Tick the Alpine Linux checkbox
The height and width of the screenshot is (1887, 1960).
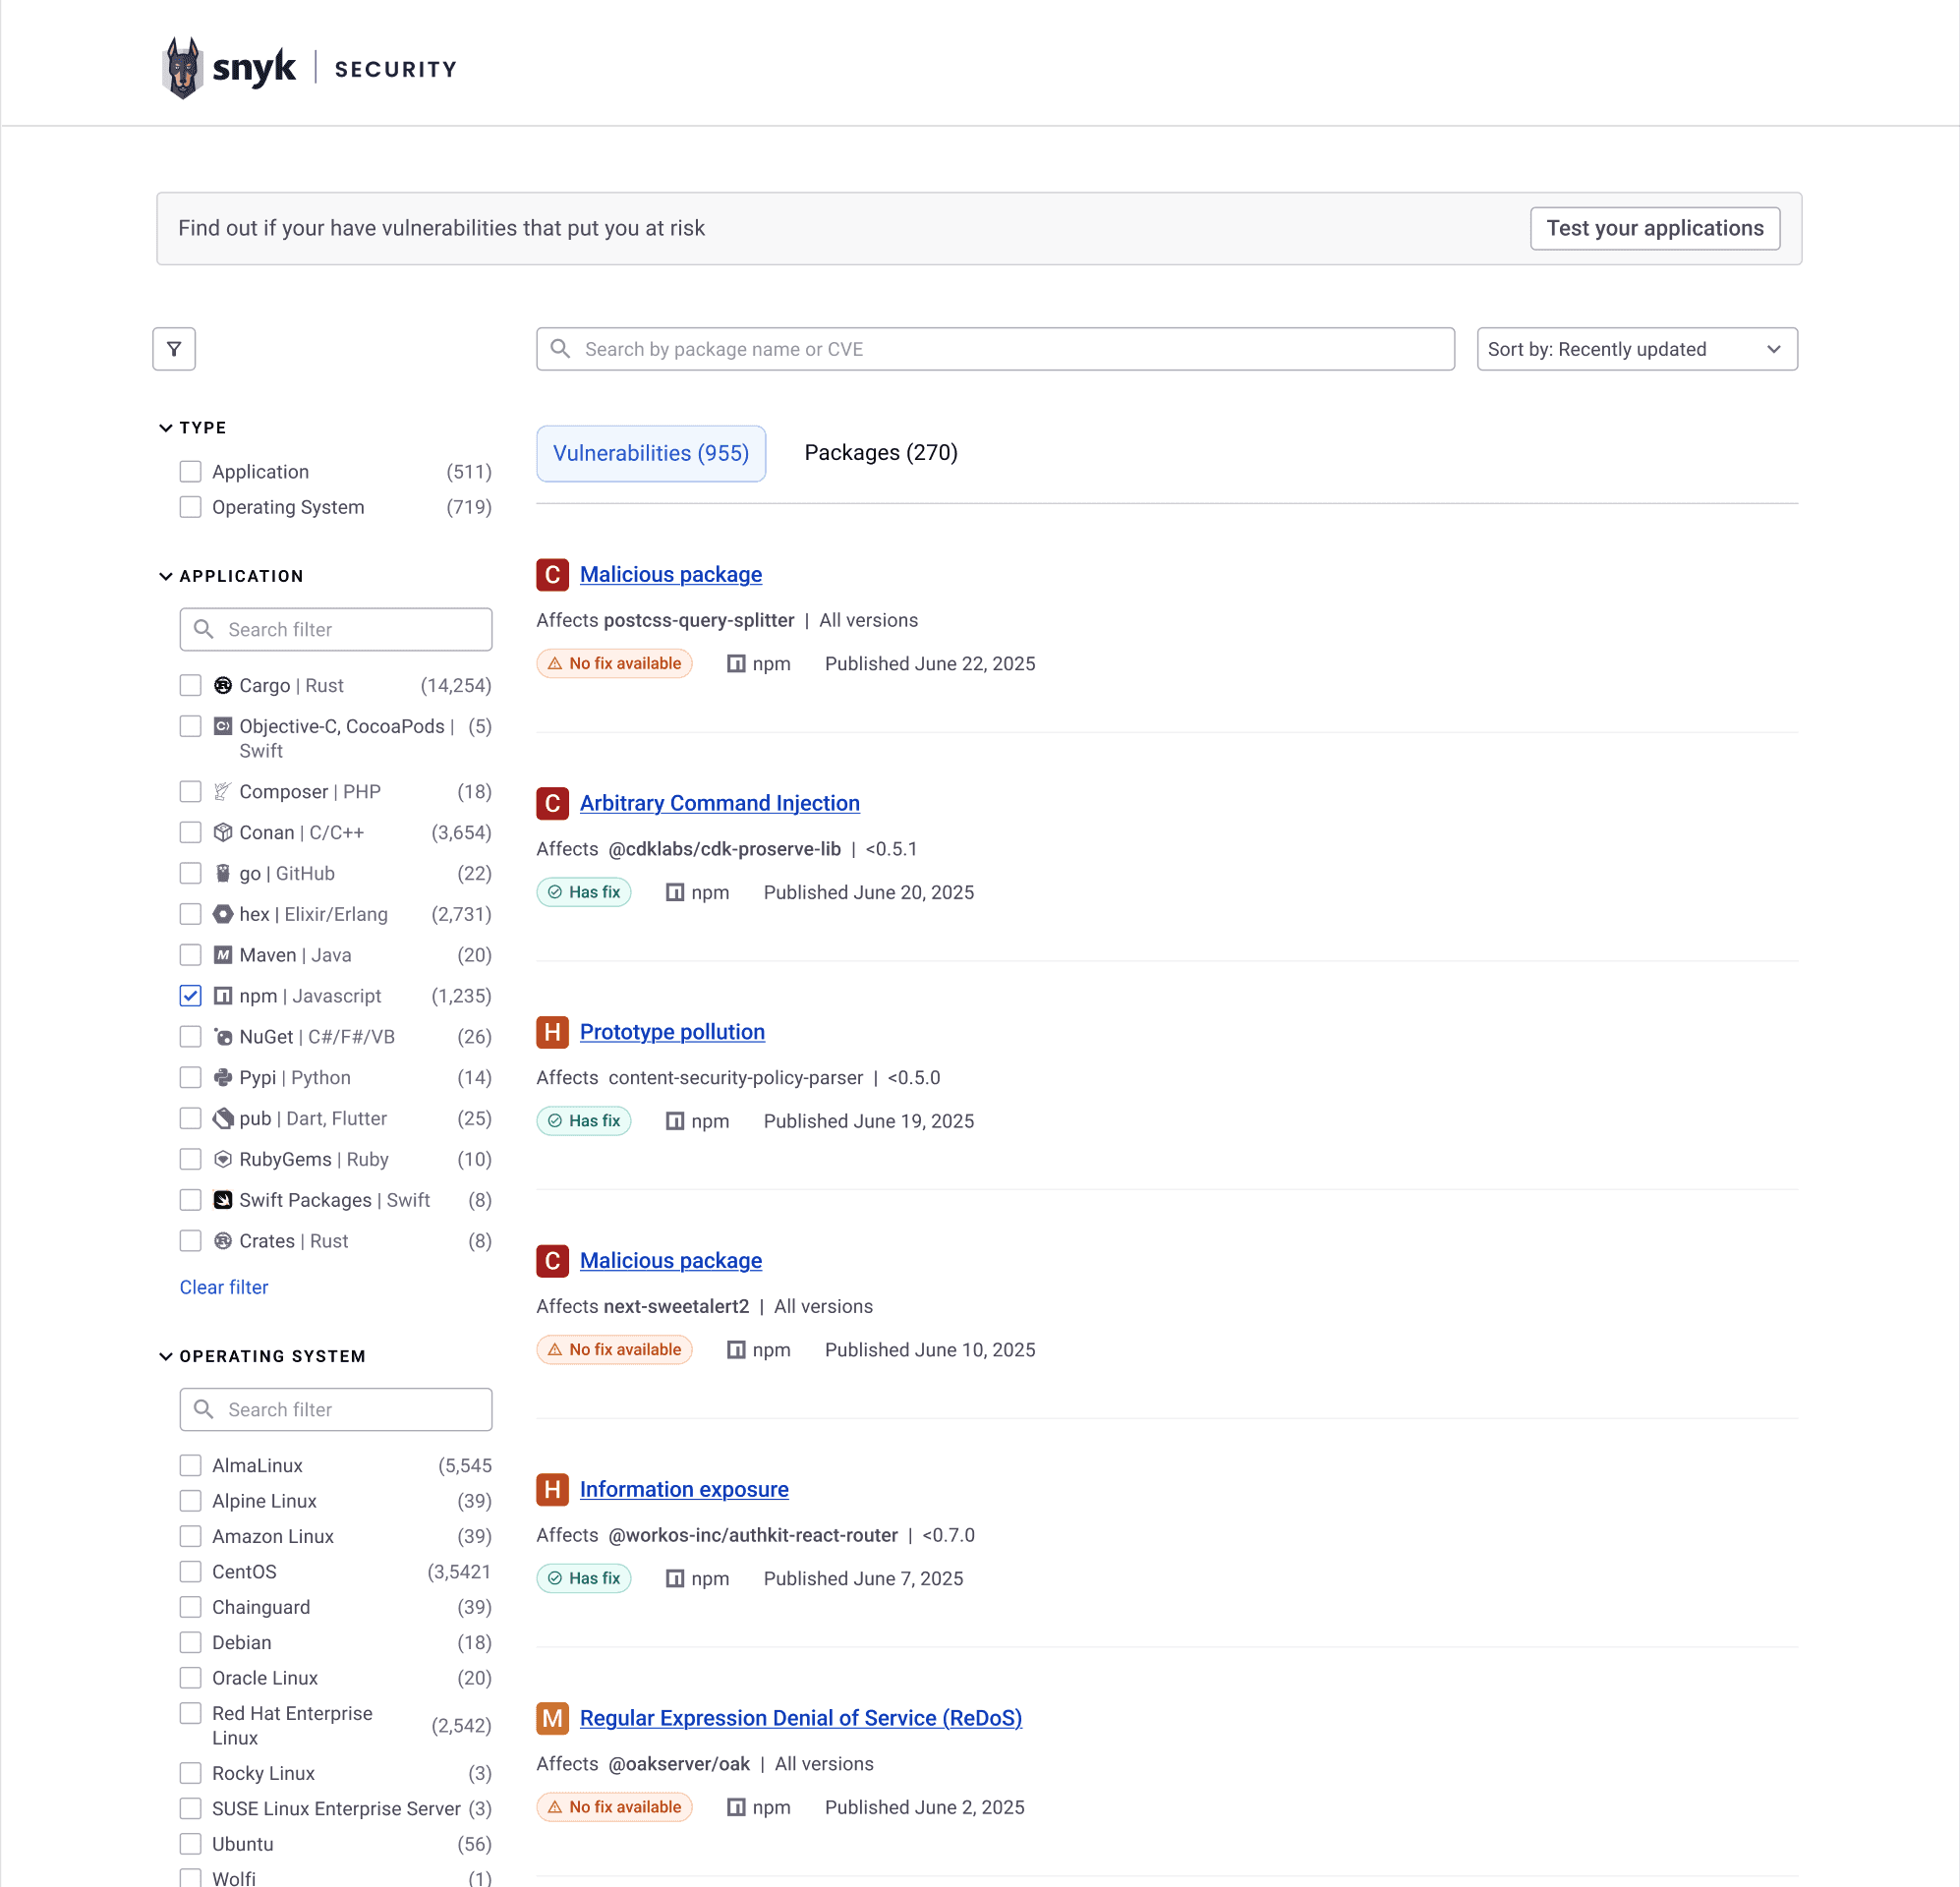(190, 1501)
